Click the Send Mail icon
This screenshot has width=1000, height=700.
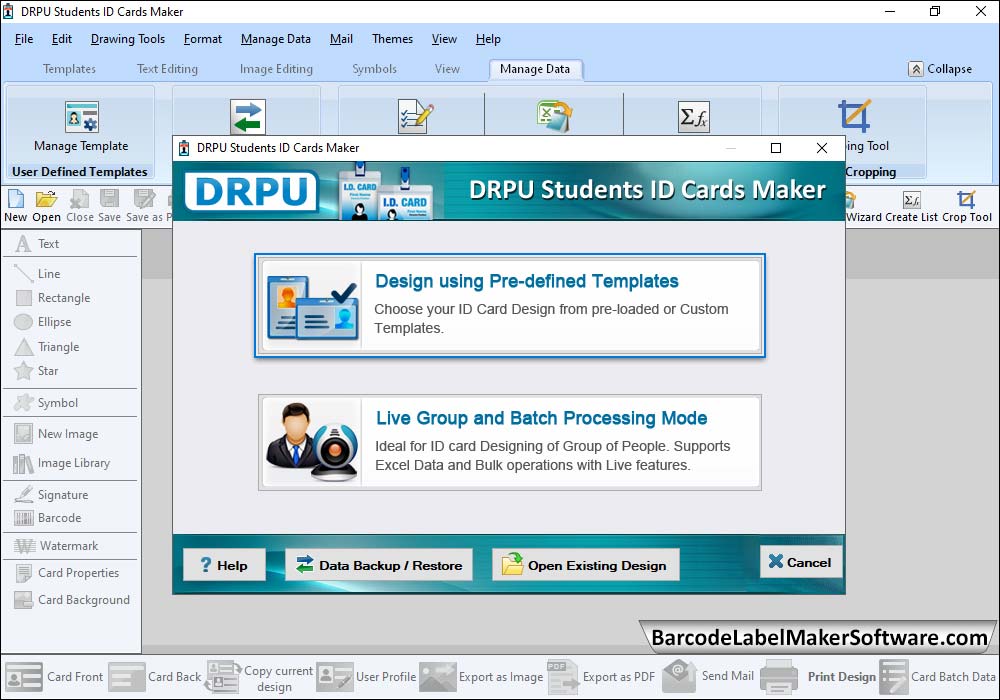tap(679, 676)
